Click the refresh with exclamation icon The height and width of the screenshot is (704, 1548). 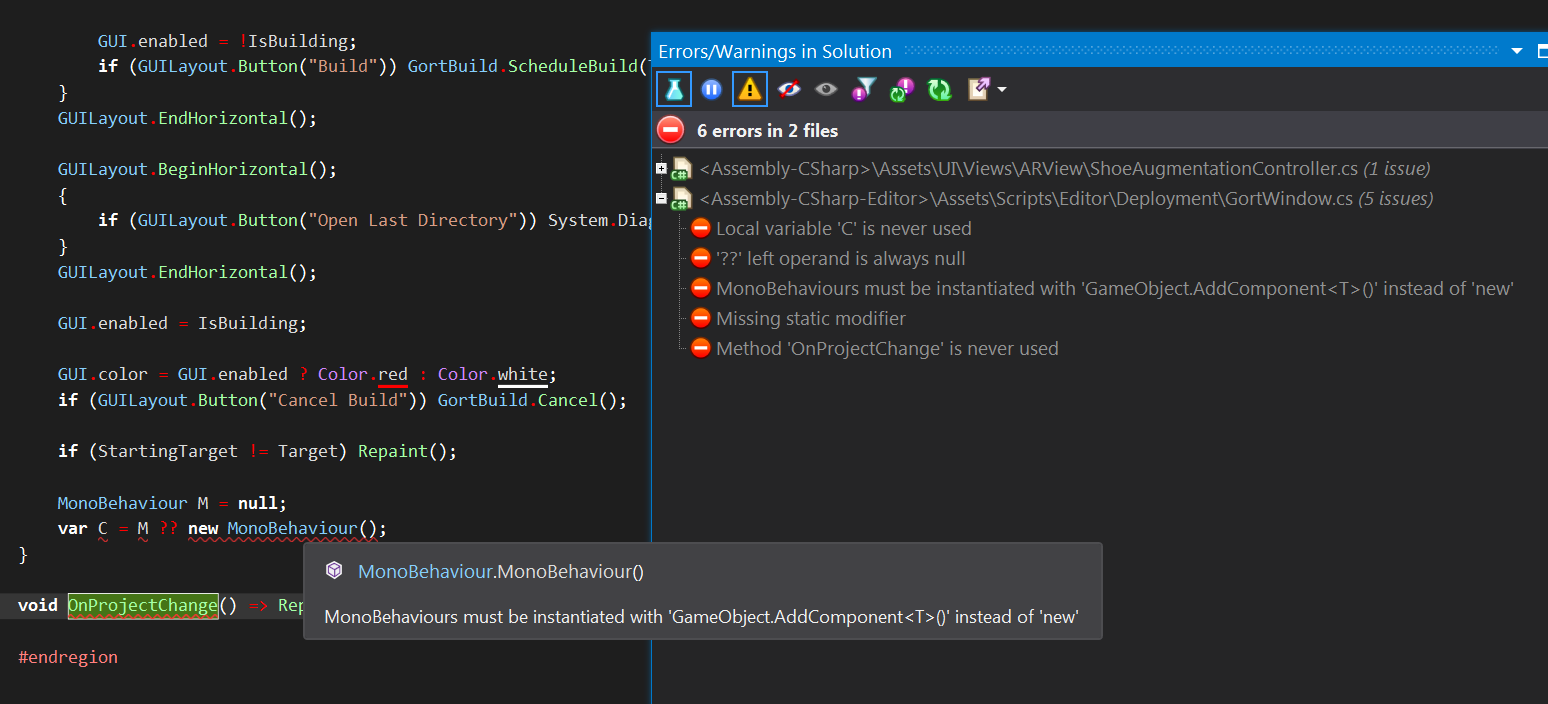pyautogui.click(x=901, y=88)
